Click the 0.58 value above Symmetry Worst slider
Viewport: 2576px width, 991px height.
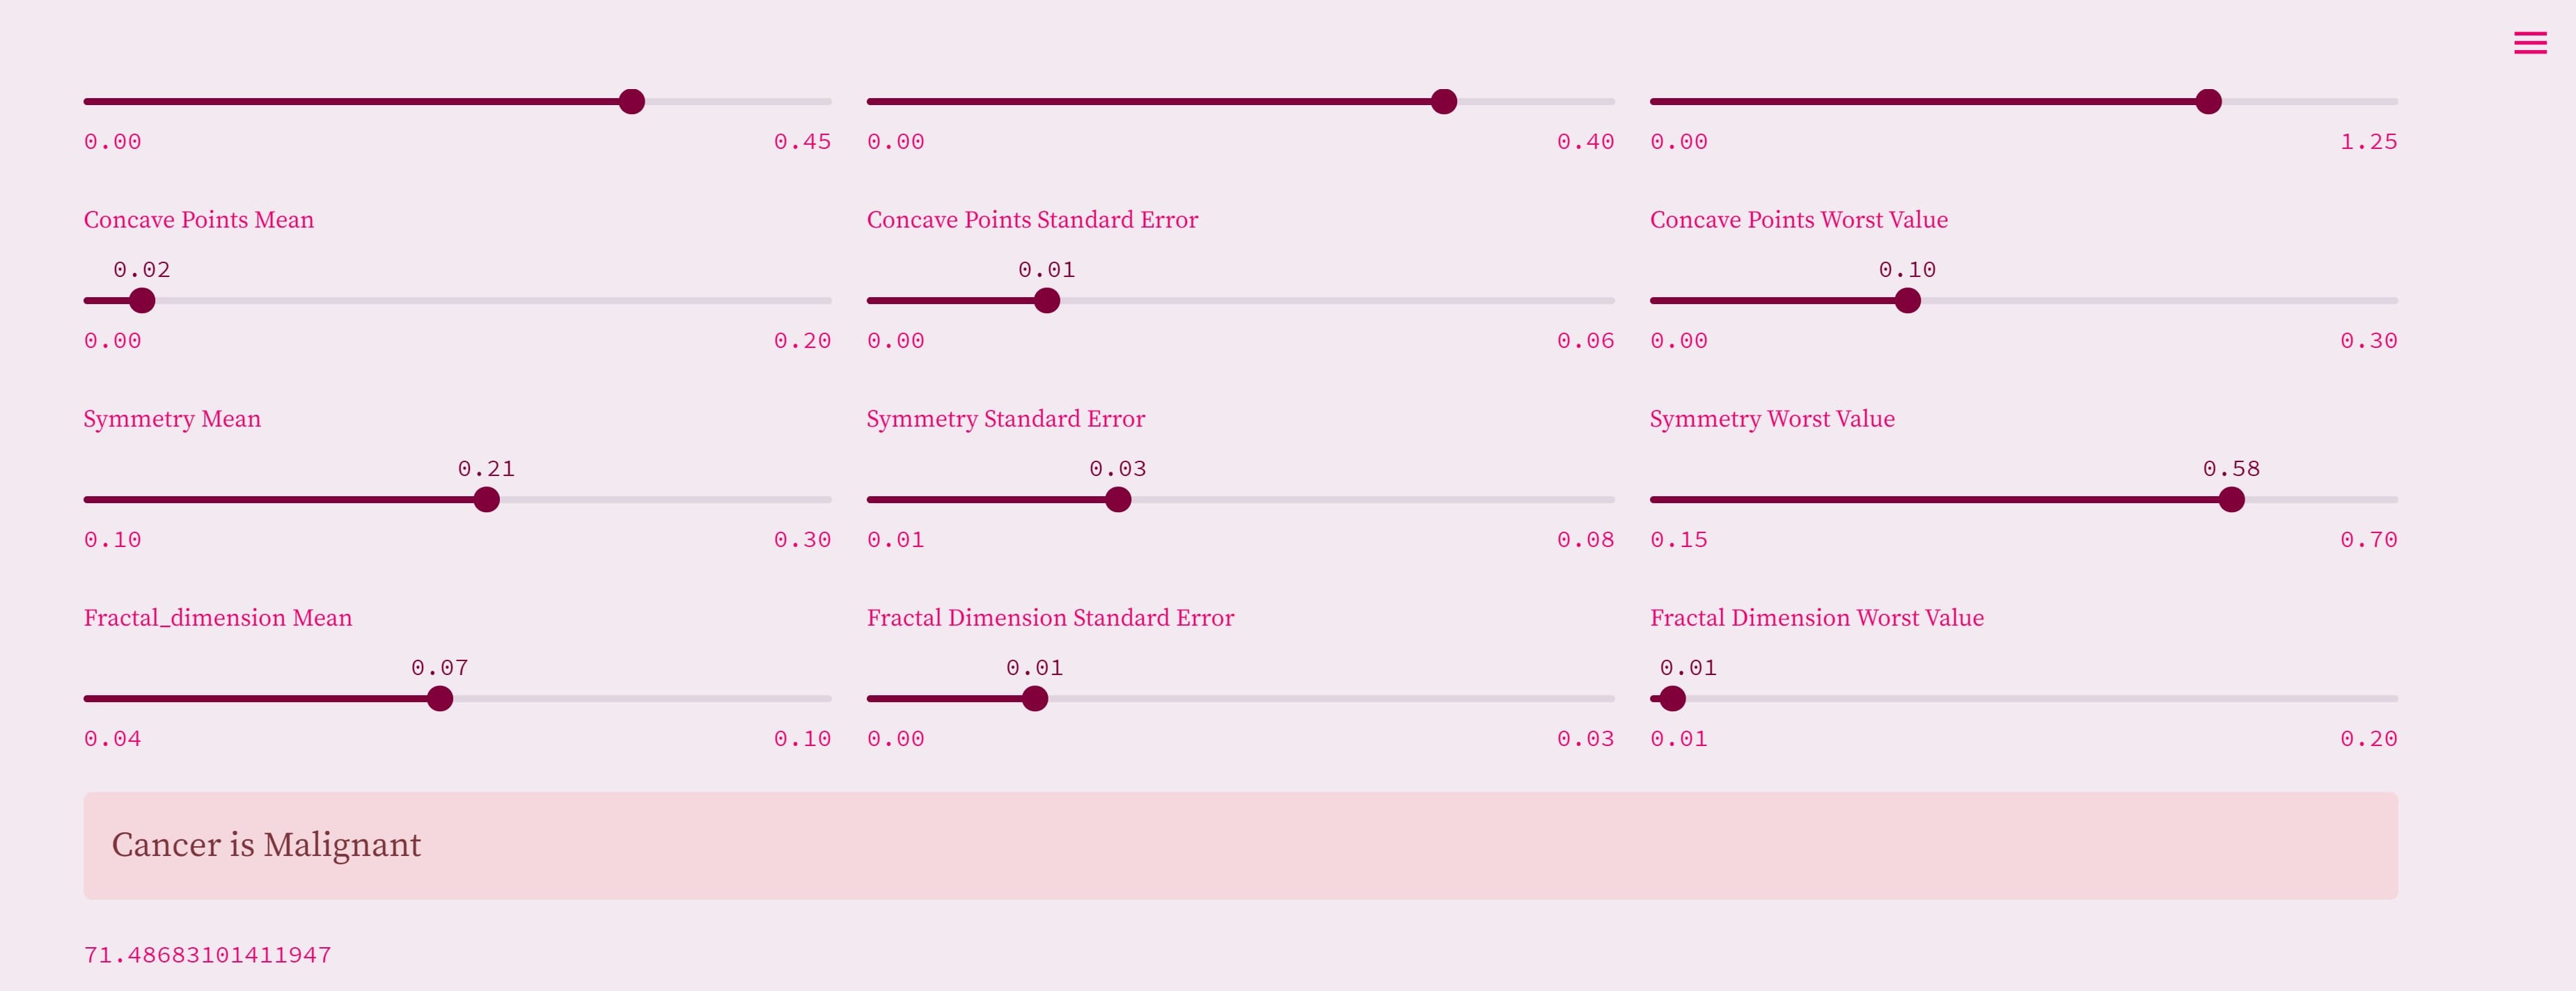tap(2231, 468)
